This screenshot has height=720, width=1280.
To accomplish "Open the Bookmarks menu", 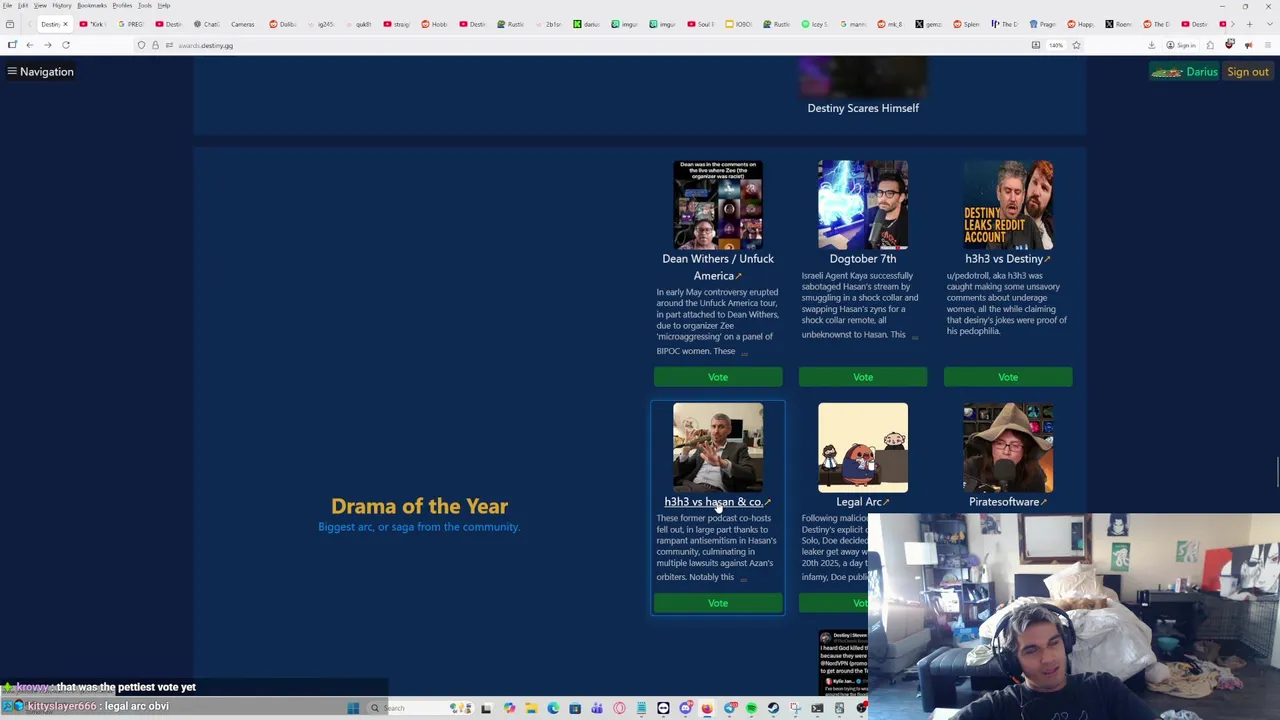I will (92, 6).
